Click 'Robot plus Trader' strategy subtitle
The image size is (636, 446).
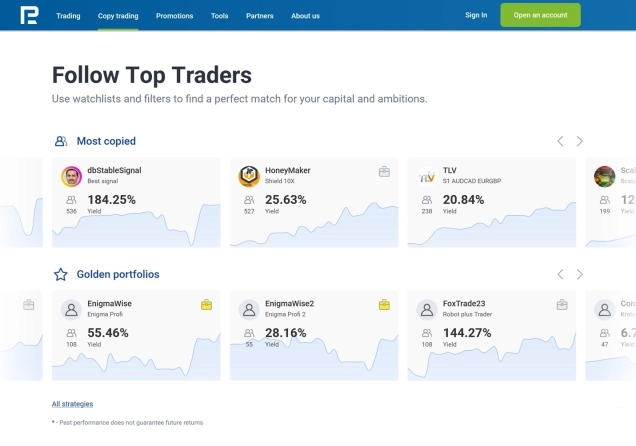(467, 314)
